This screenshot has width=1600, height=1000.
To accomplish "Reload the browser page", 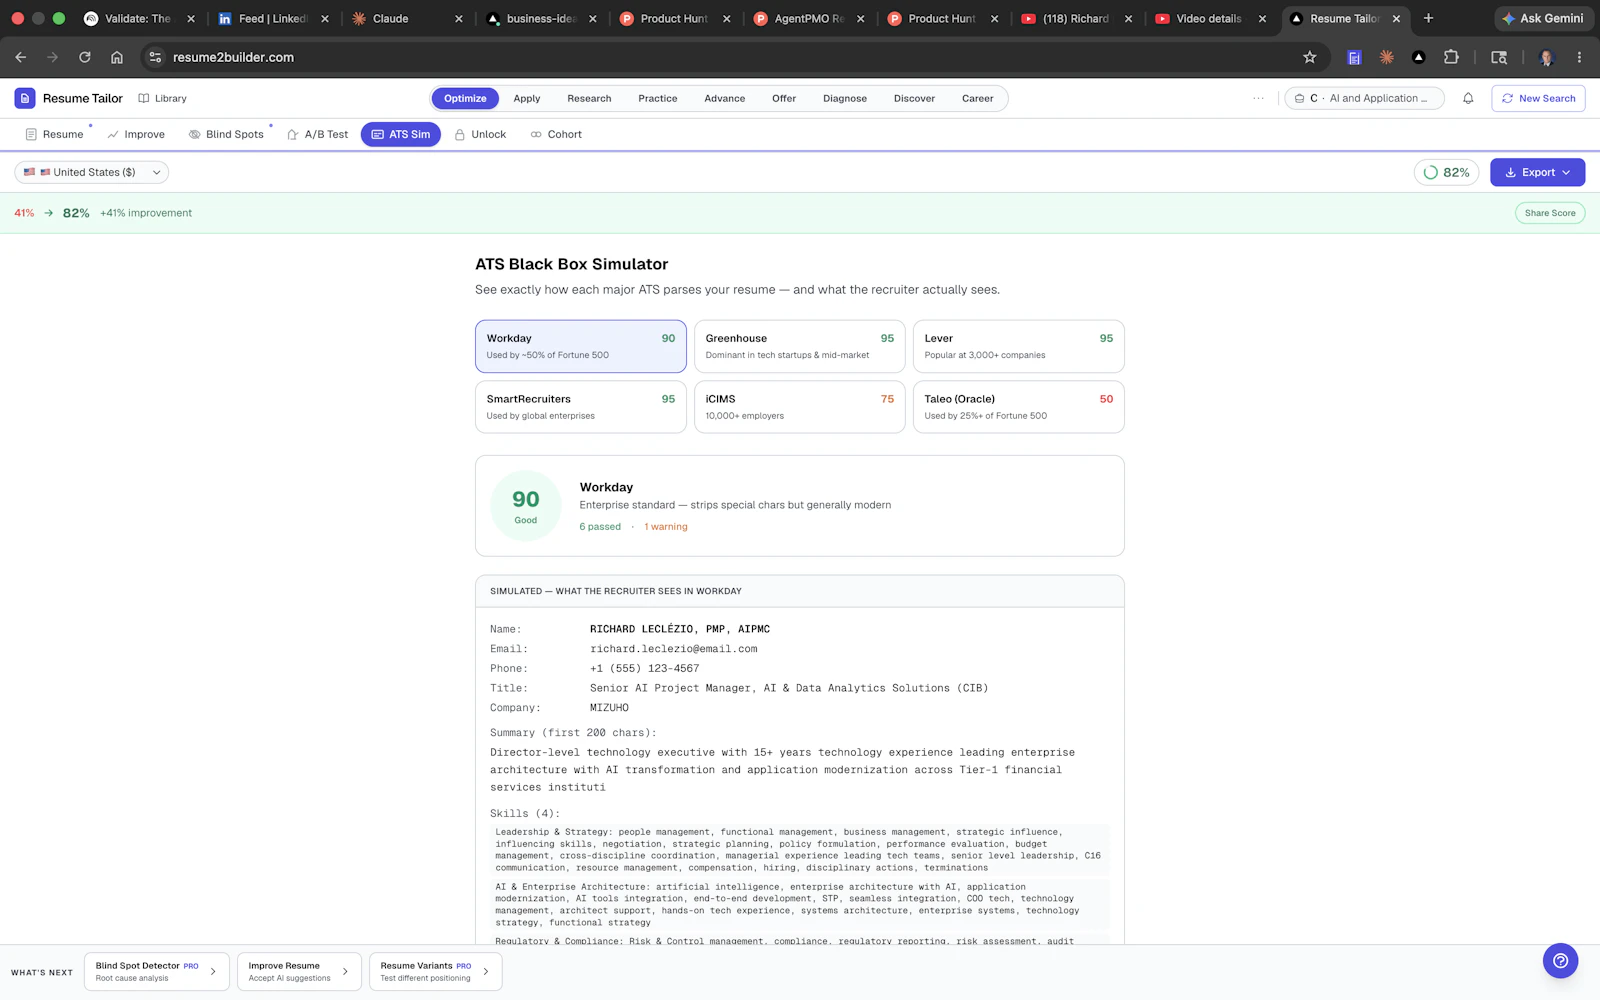I will (x=85, y=57).
